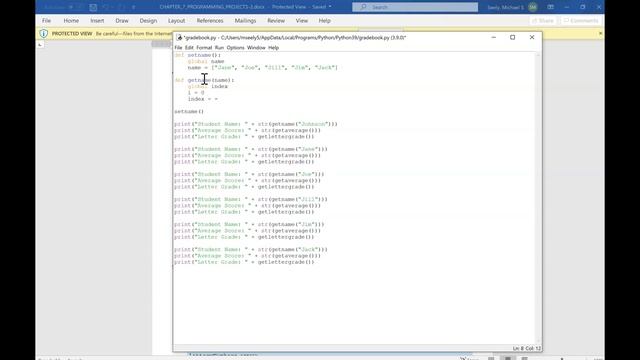Click the 'index = -' line
Screen dimensions: 640x360
(202, 99)
